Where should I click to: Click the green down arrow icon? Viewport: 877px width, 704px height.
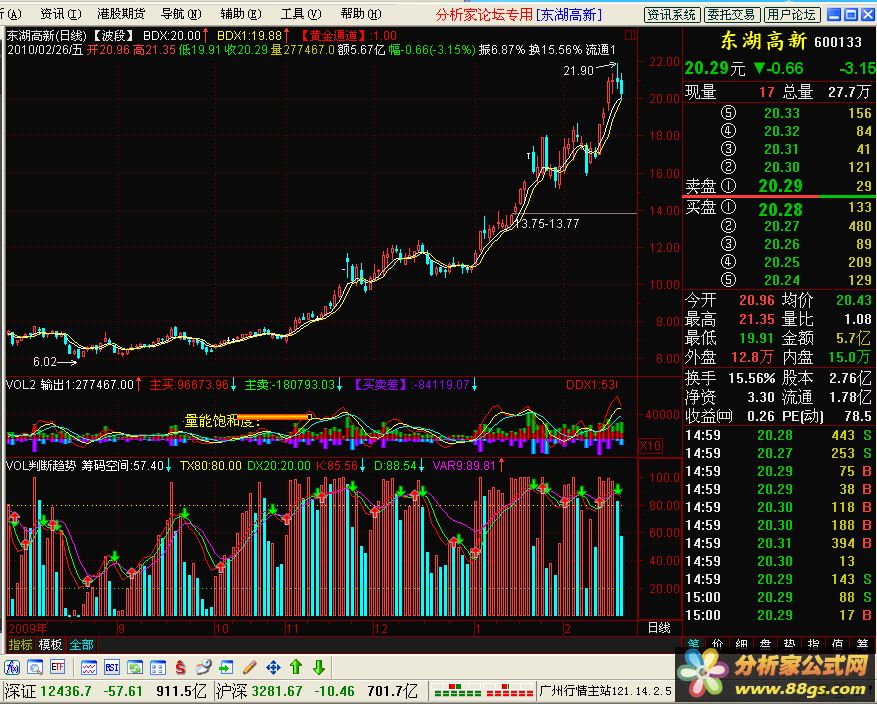[319, 667]
